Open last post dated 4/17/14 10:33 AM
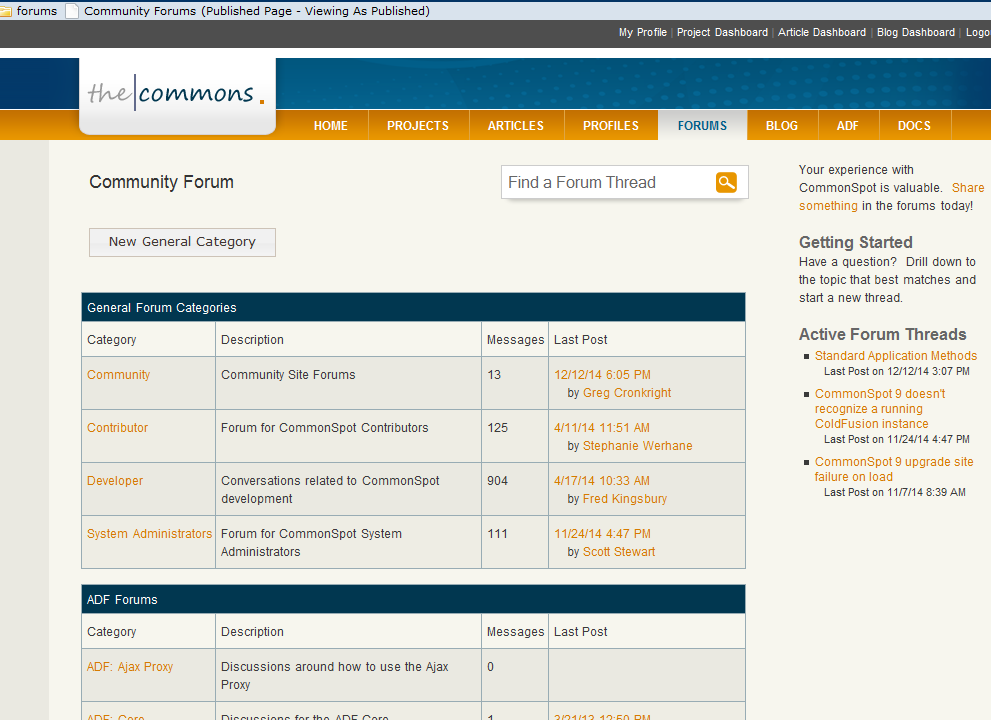991x720 pixels. (602, 481)
